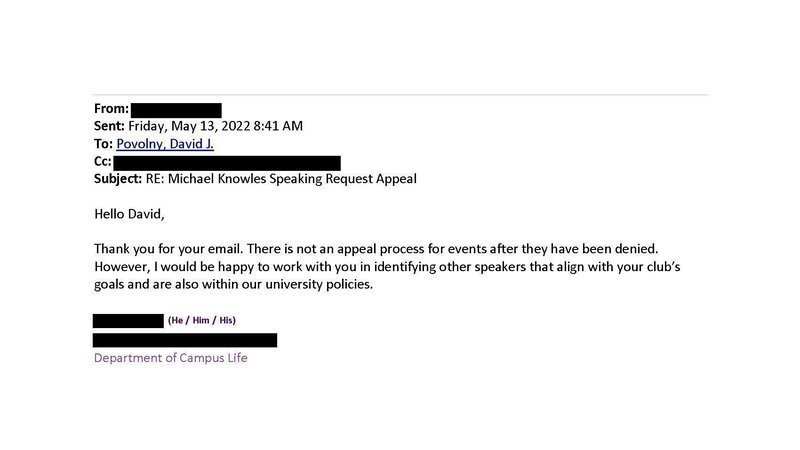800x450 pixels.
Task: Click the long redacted bar under the signature
Action: click(185, 340)
